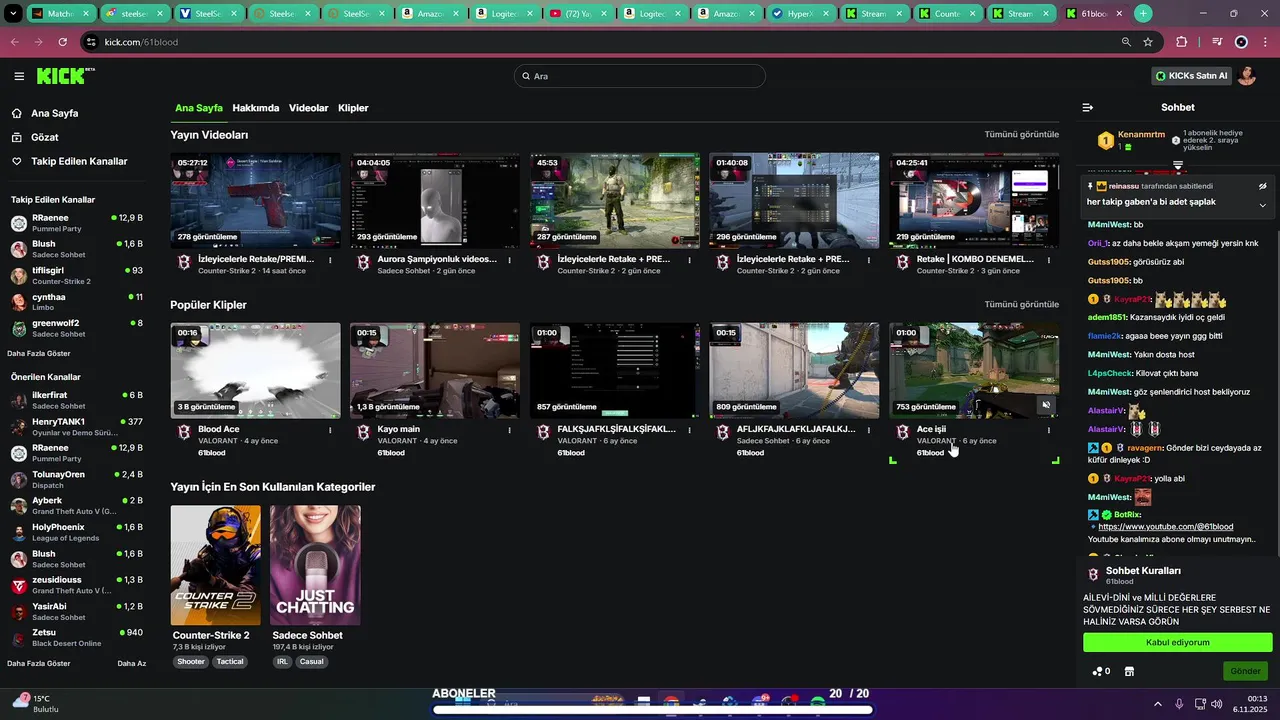Click 61blood avatar beside Kayo main clip

(x=363, y=432)
